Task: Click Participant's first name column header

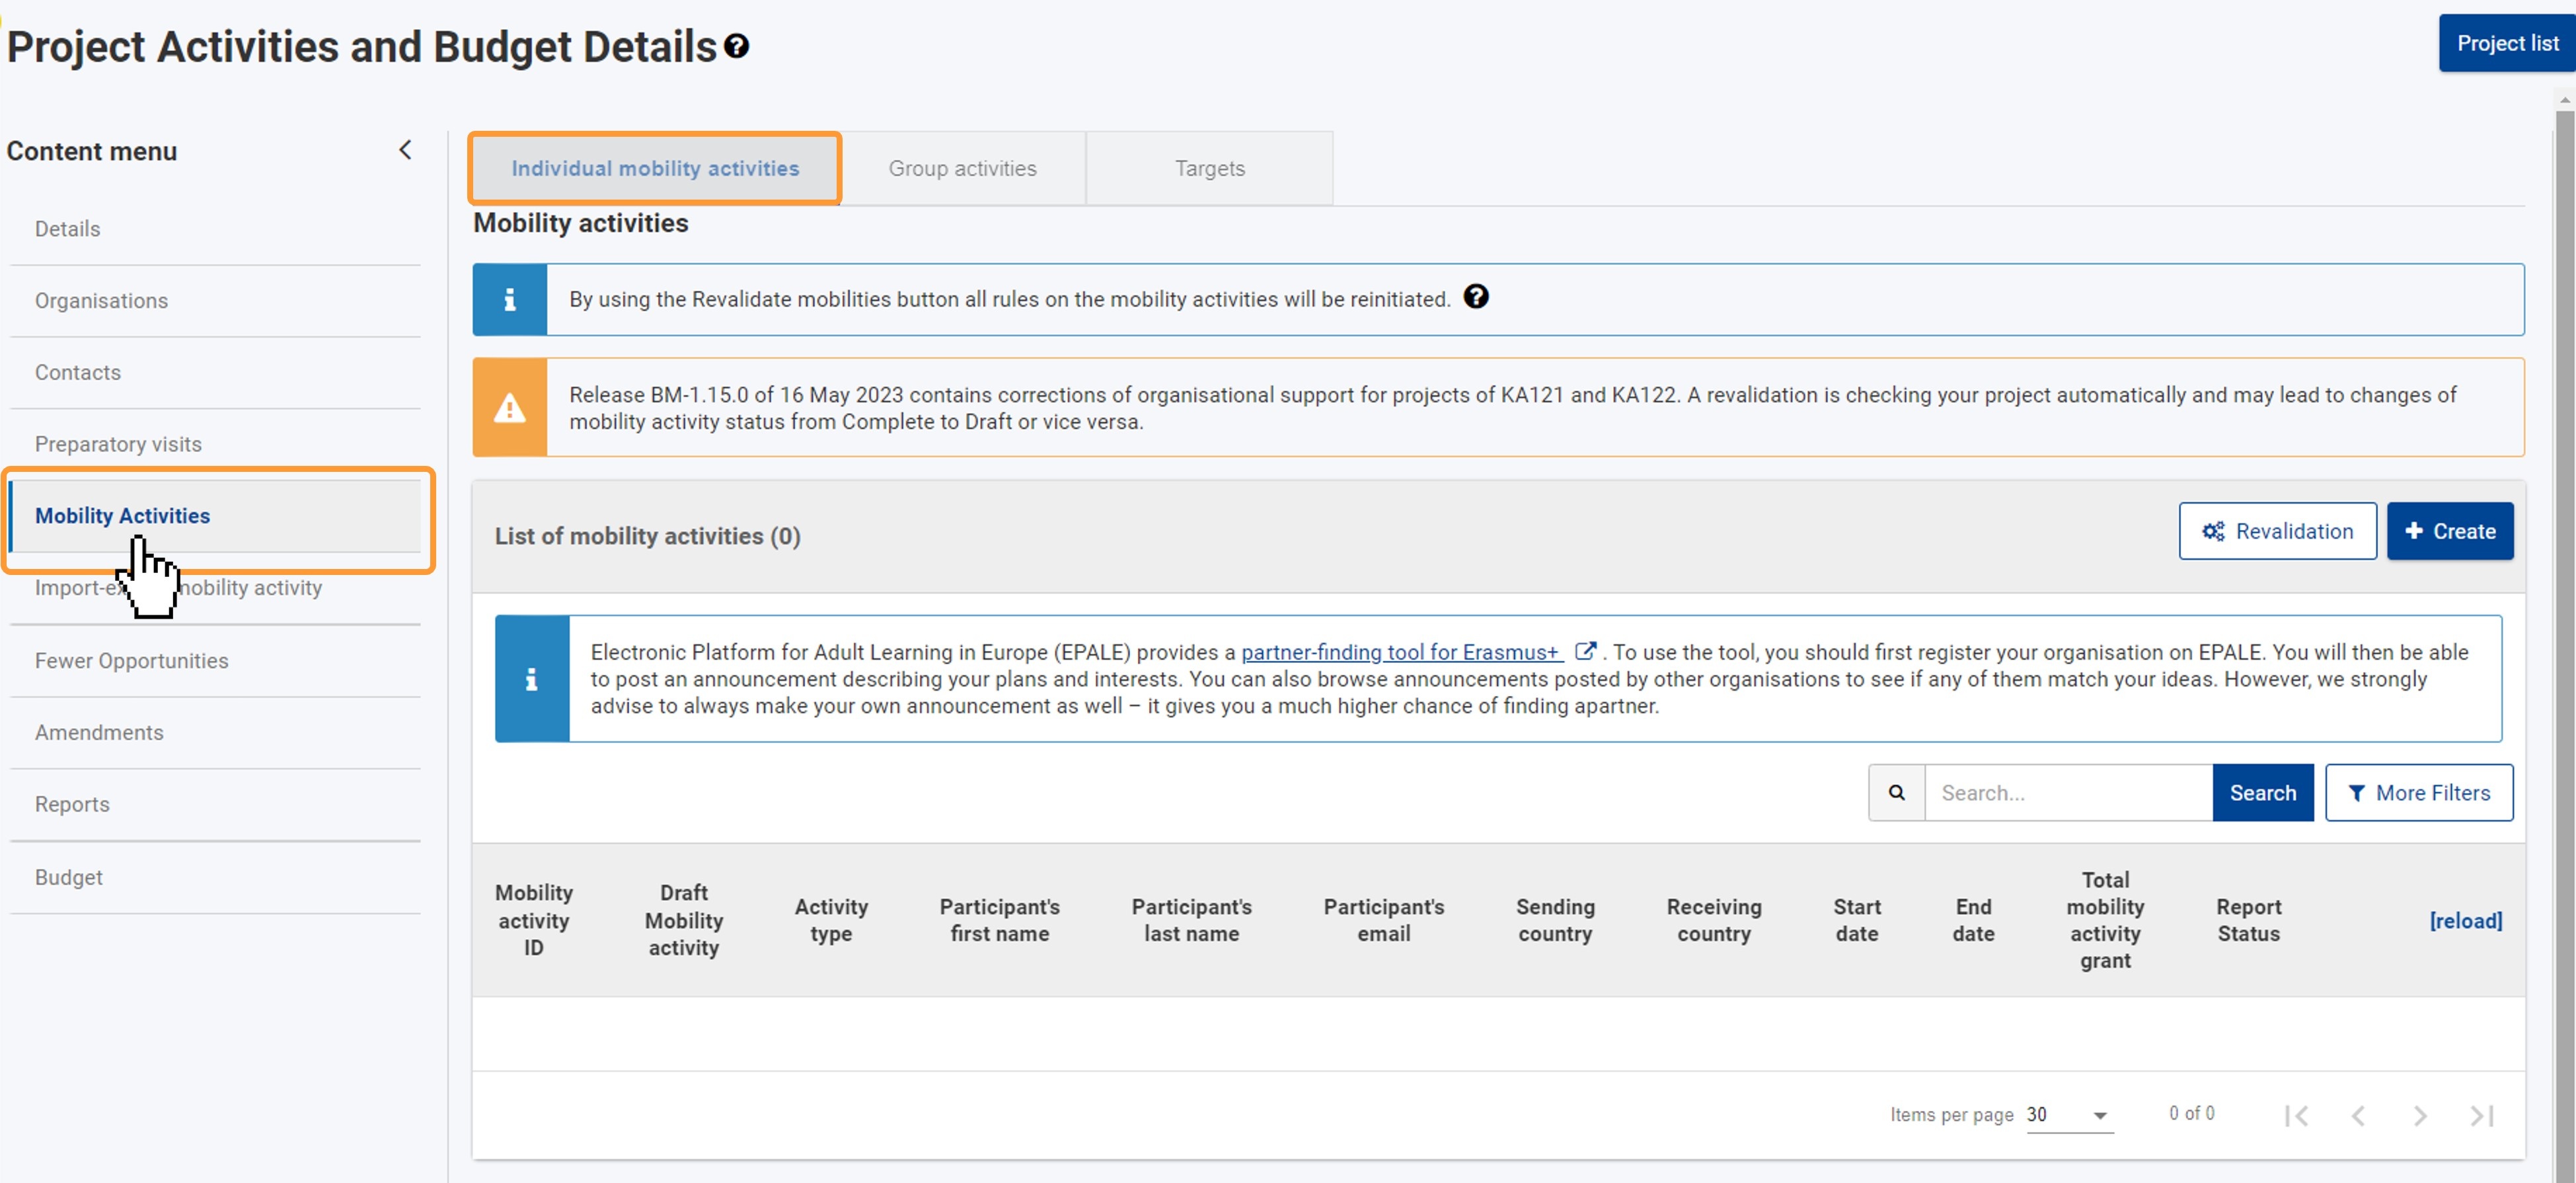Action: point(999,920)
